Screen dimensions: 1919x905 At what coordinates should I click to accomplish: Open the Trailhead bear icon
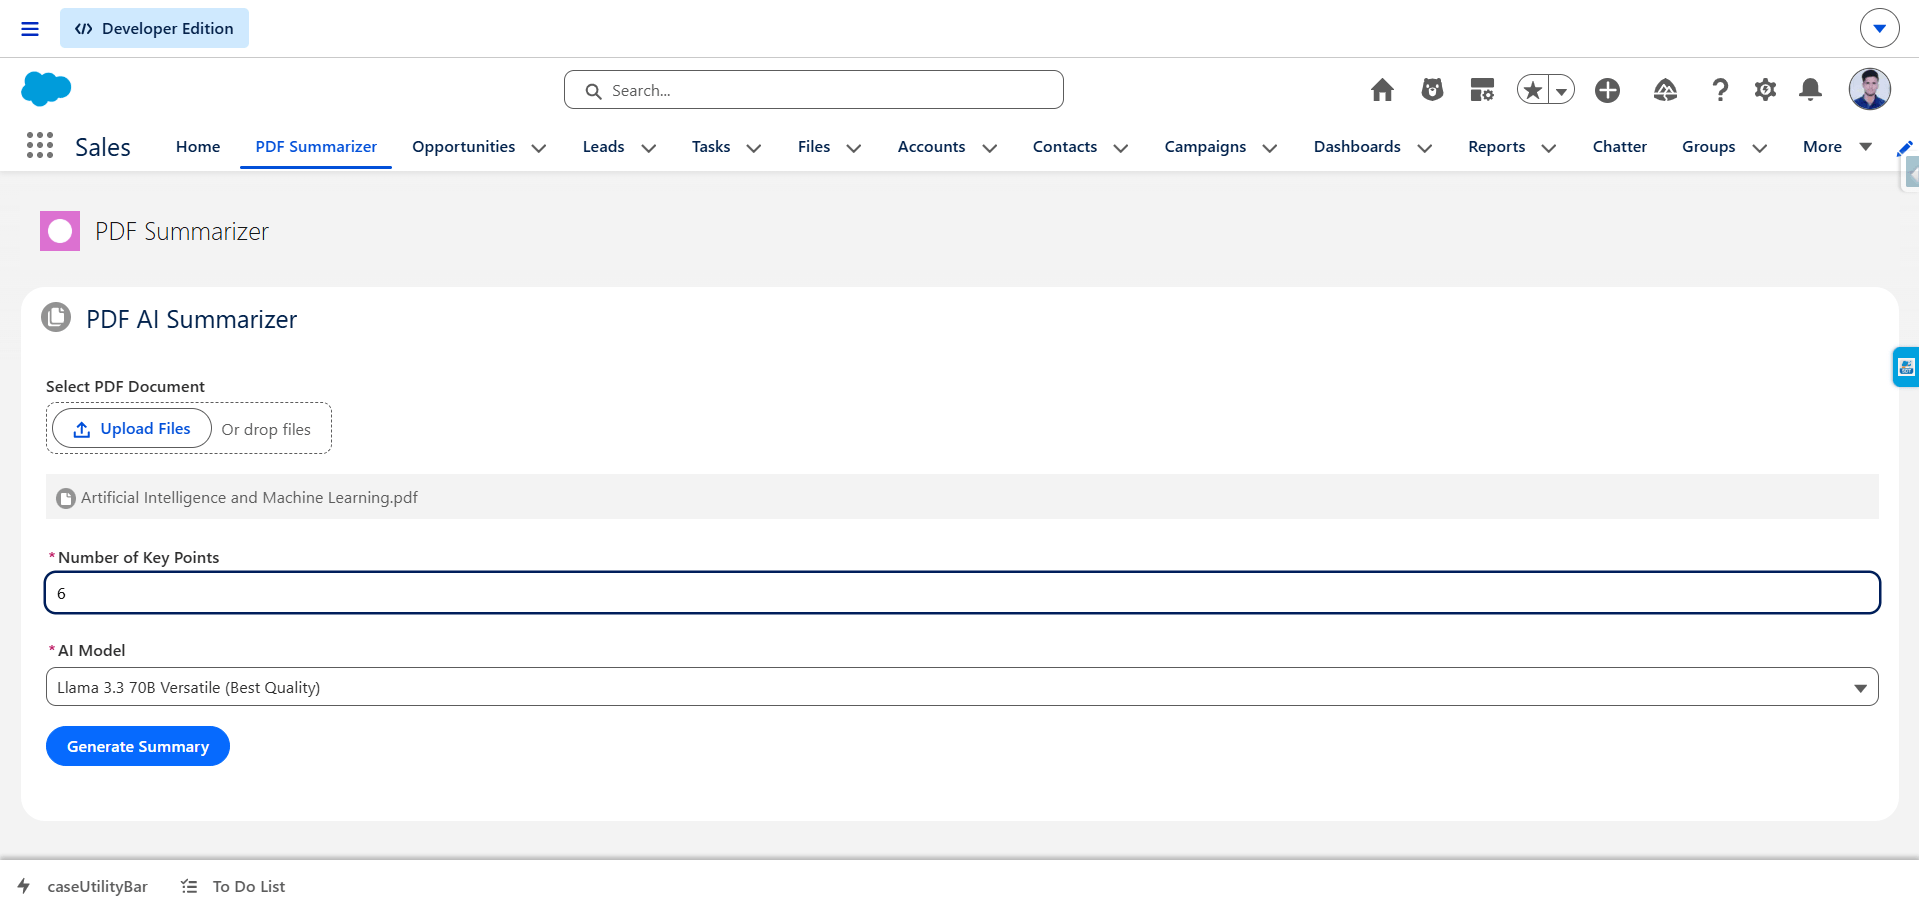coord(1432,90)
